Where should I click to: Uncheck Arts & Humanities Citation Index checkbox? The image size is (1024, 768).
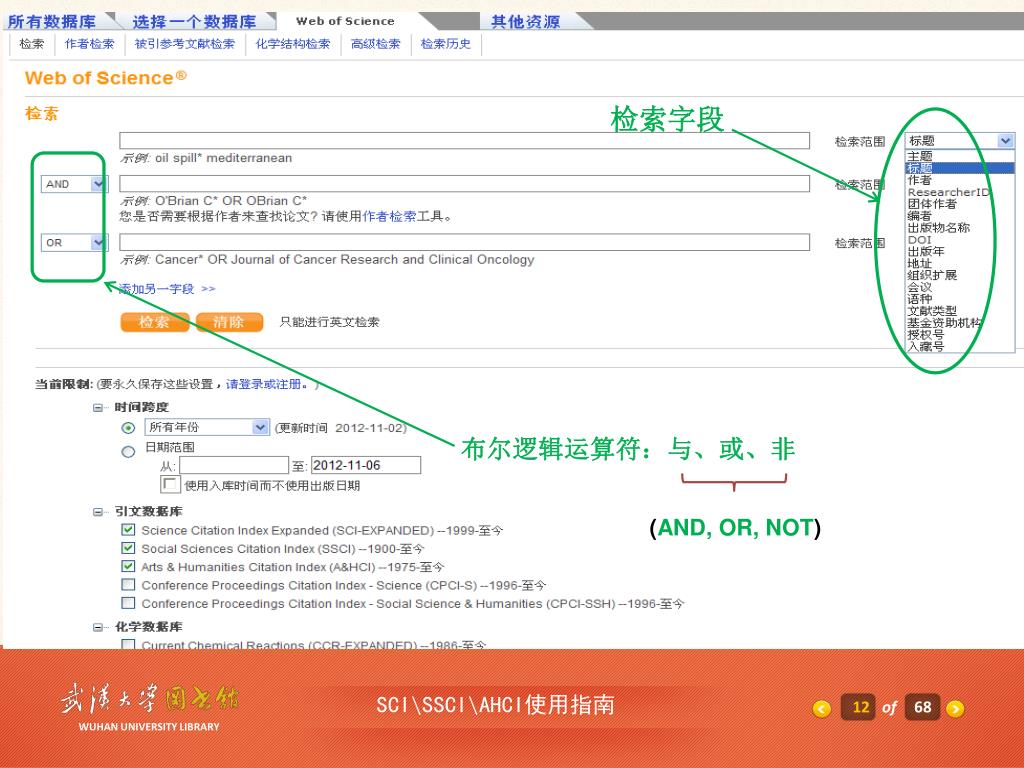pos(129,566)
